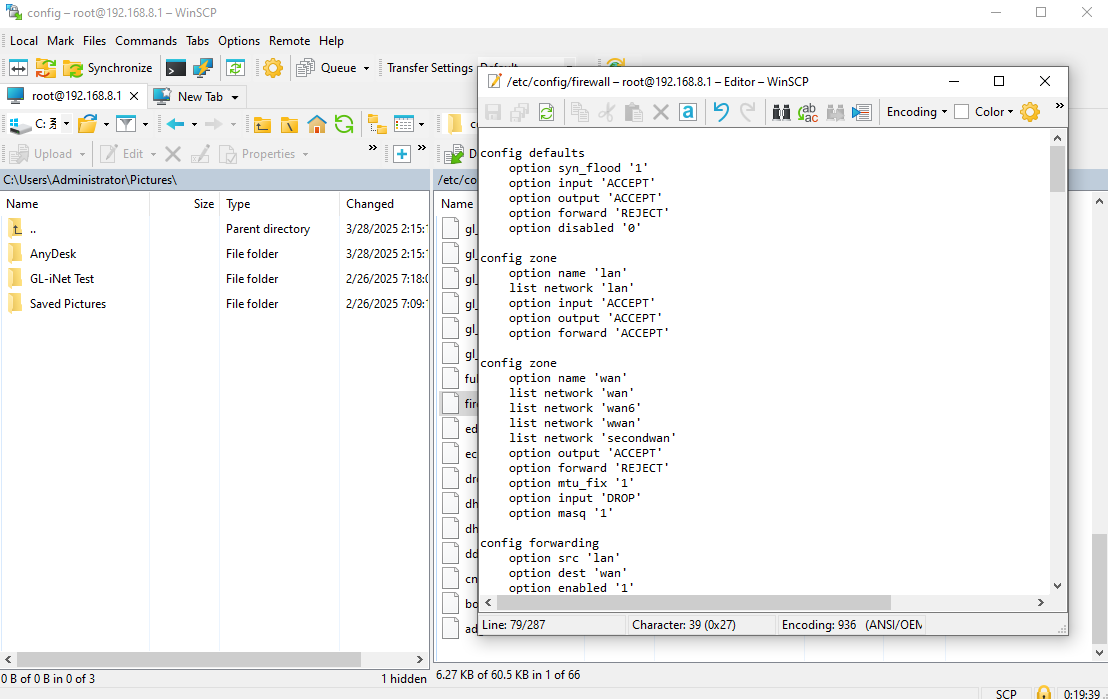Select the Saved Pictures folder
Screen dimensions: 1108x699
click(68, 304)
